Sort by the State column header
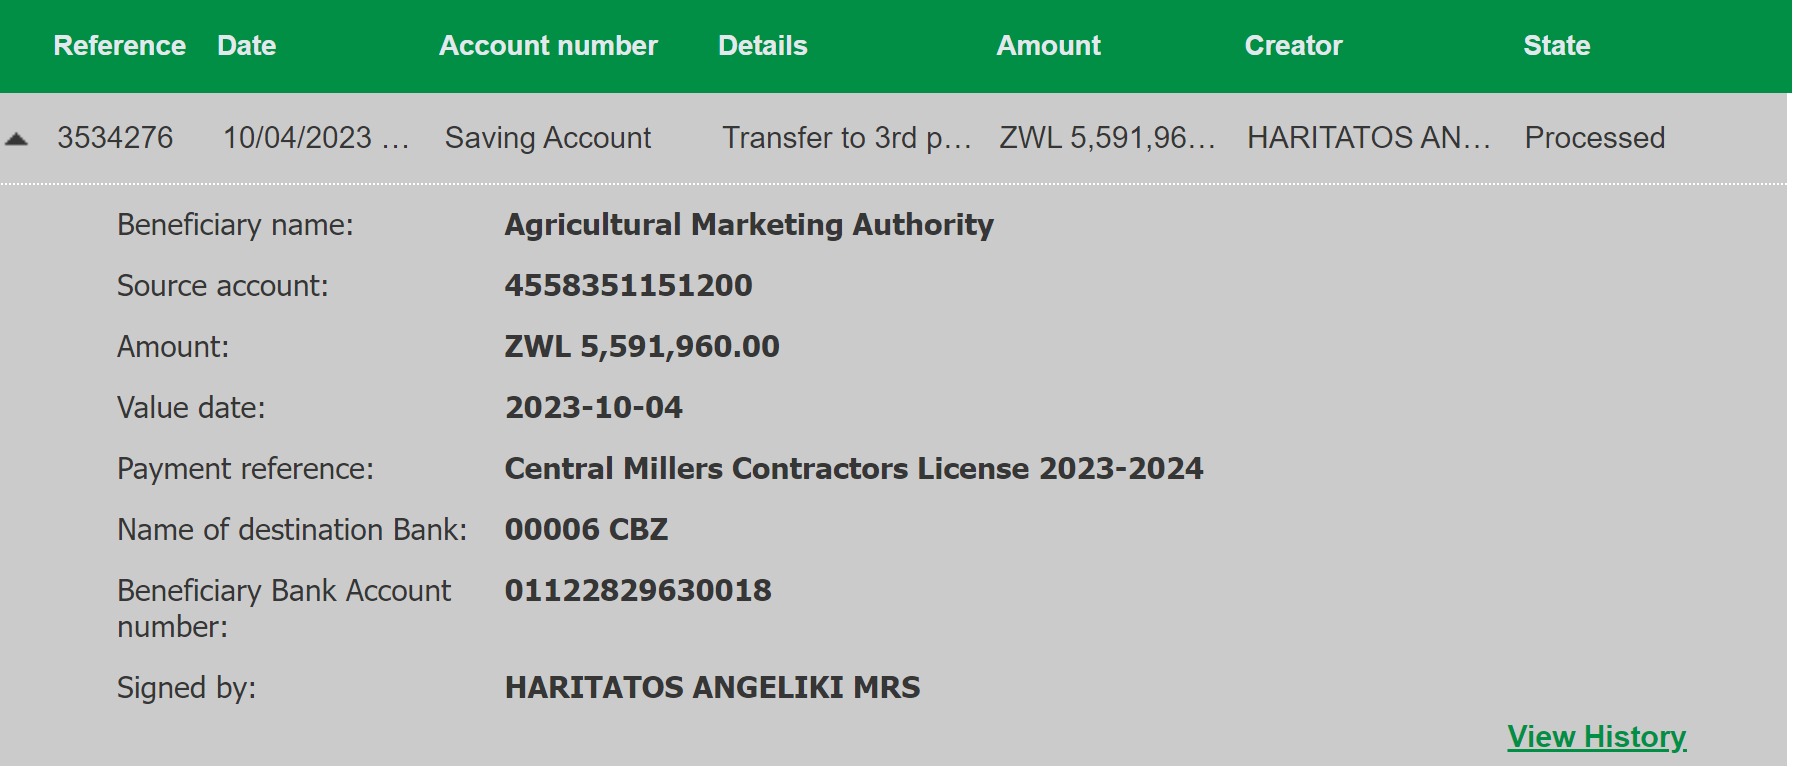The width and height of the screenshot is (1793, 767). point(1556,46)
